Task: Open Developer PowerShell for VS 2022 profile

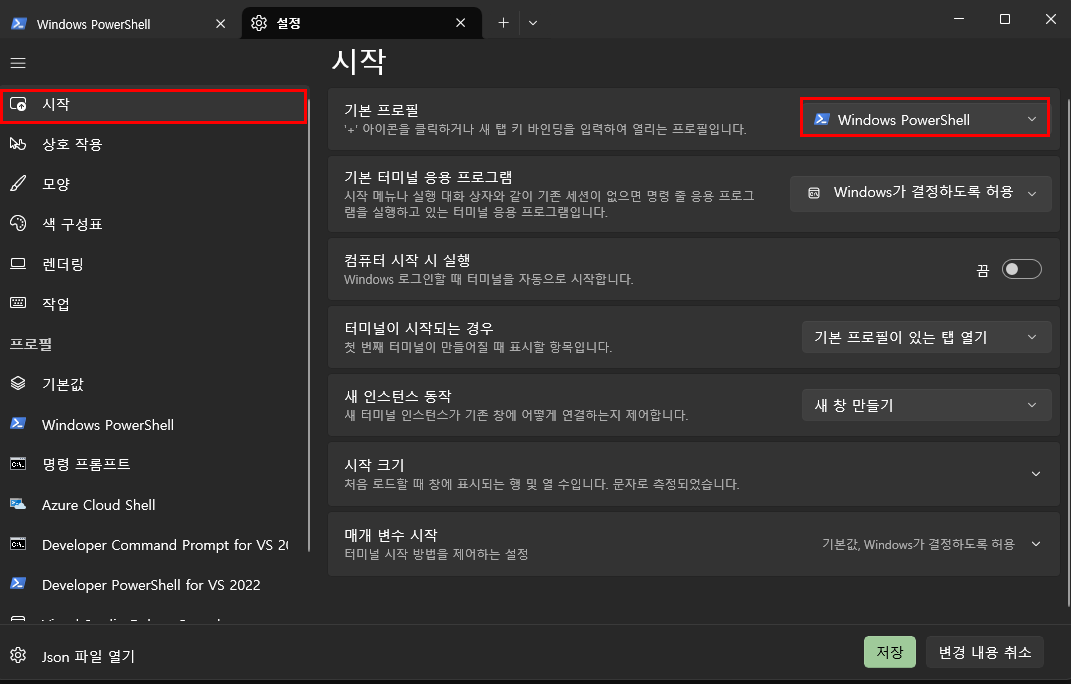Action: click(154, 584)
